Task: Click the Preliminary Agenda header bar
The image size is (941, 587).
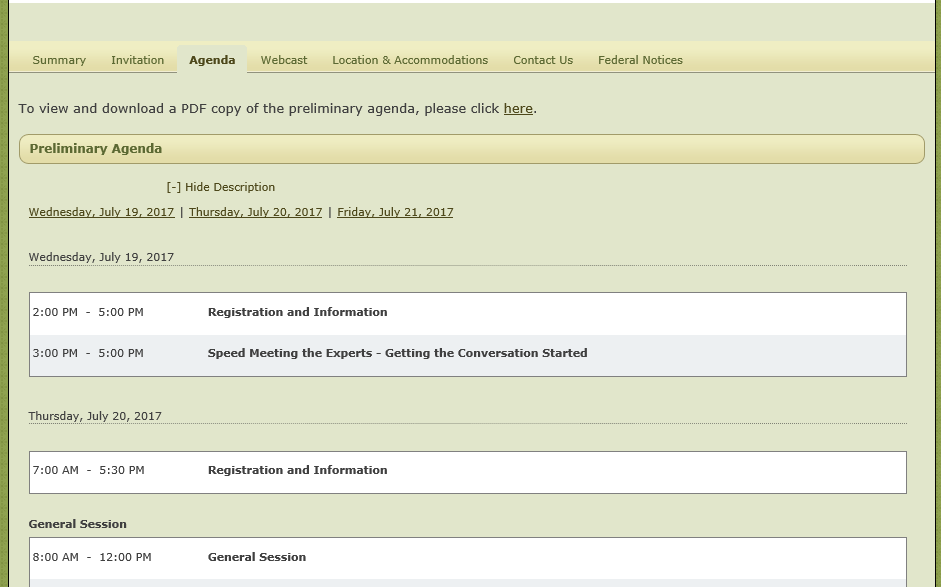Action: (x=471, y=149)
